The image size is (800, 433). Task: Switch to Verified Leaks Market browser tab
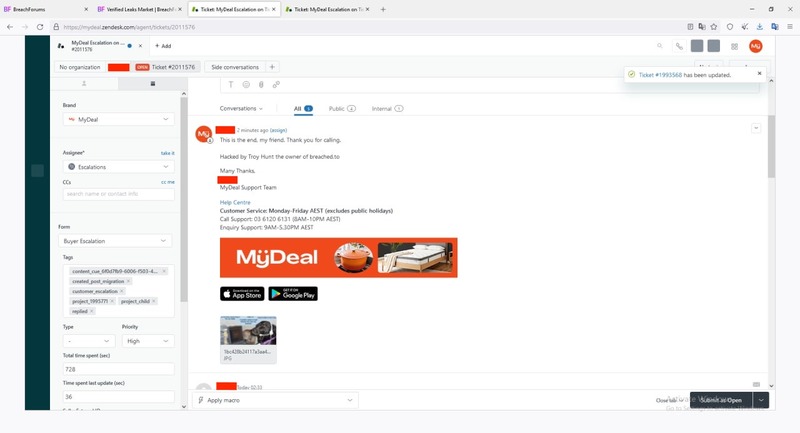pyautogui.click(x=139, y=9)
